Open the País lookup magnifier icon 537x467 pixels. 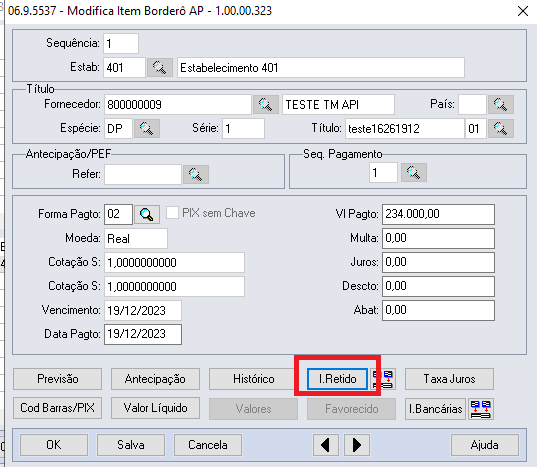[501, 104]
